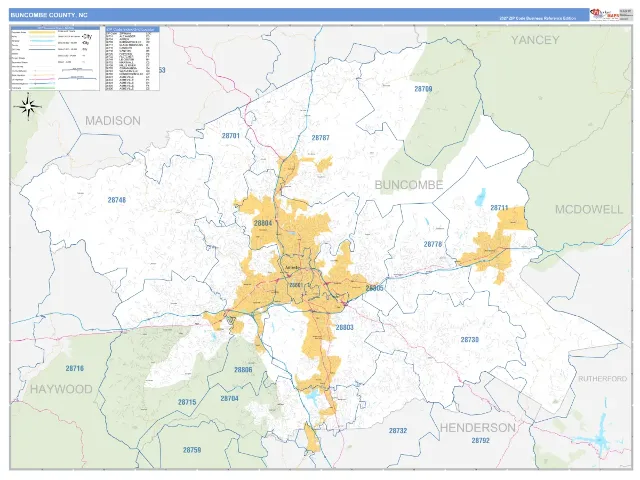Image resolution: width=640 pixels, height=480 pixels.
Task: Click ZIP code label 28711
Action: [x=499, y=208]
